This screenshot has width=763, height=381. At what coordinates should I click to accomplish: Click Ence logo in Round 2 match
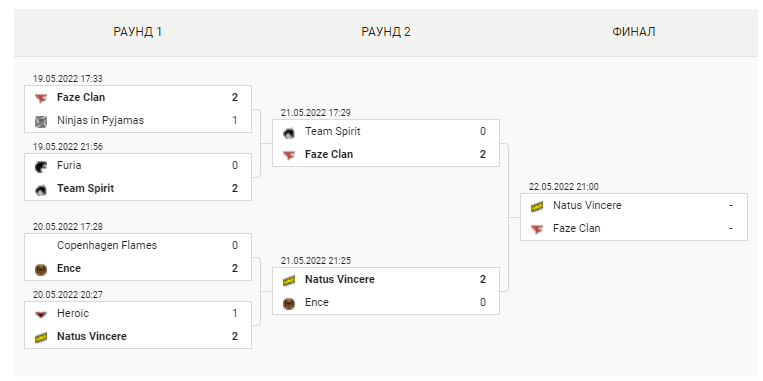[289, 304]
